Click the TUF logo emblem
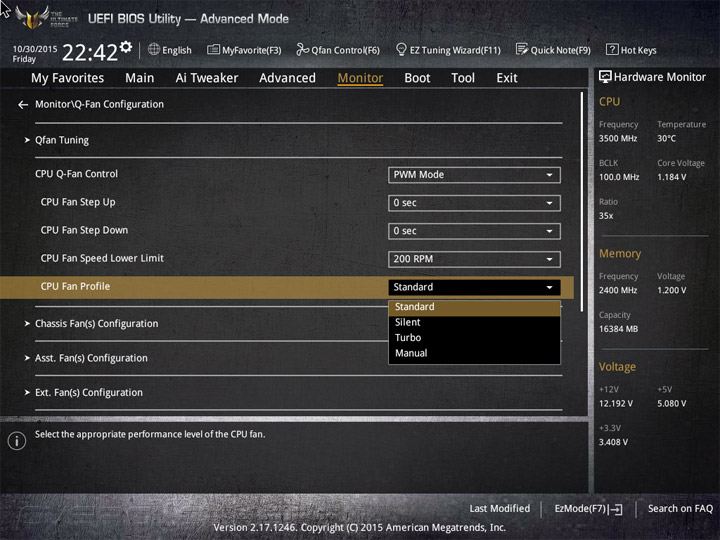720x540 pixels. pyautogui.click(x=32, y=17)
